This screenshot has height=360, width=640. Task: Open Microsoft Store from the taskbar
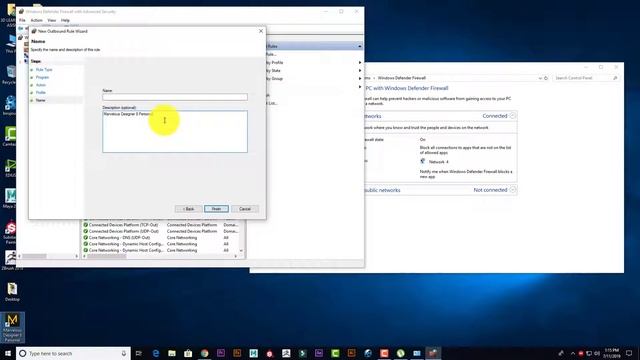coord(188,353)
